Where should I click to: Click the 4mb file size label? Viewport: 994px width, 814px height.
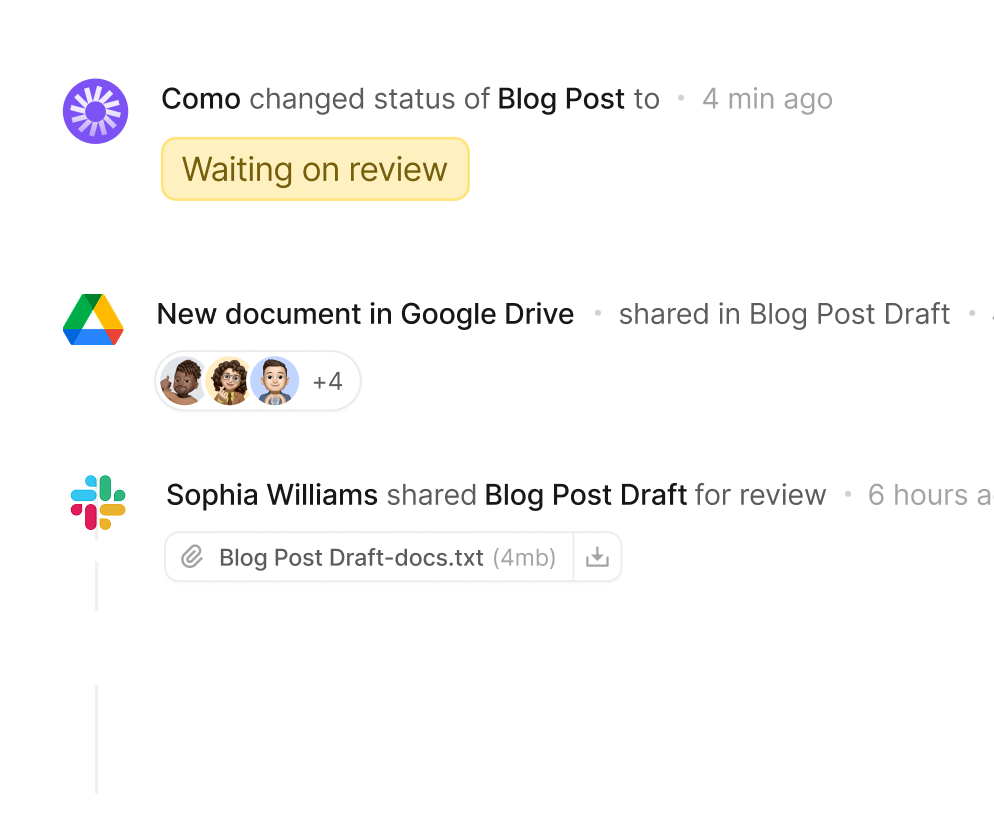point(524,557)
